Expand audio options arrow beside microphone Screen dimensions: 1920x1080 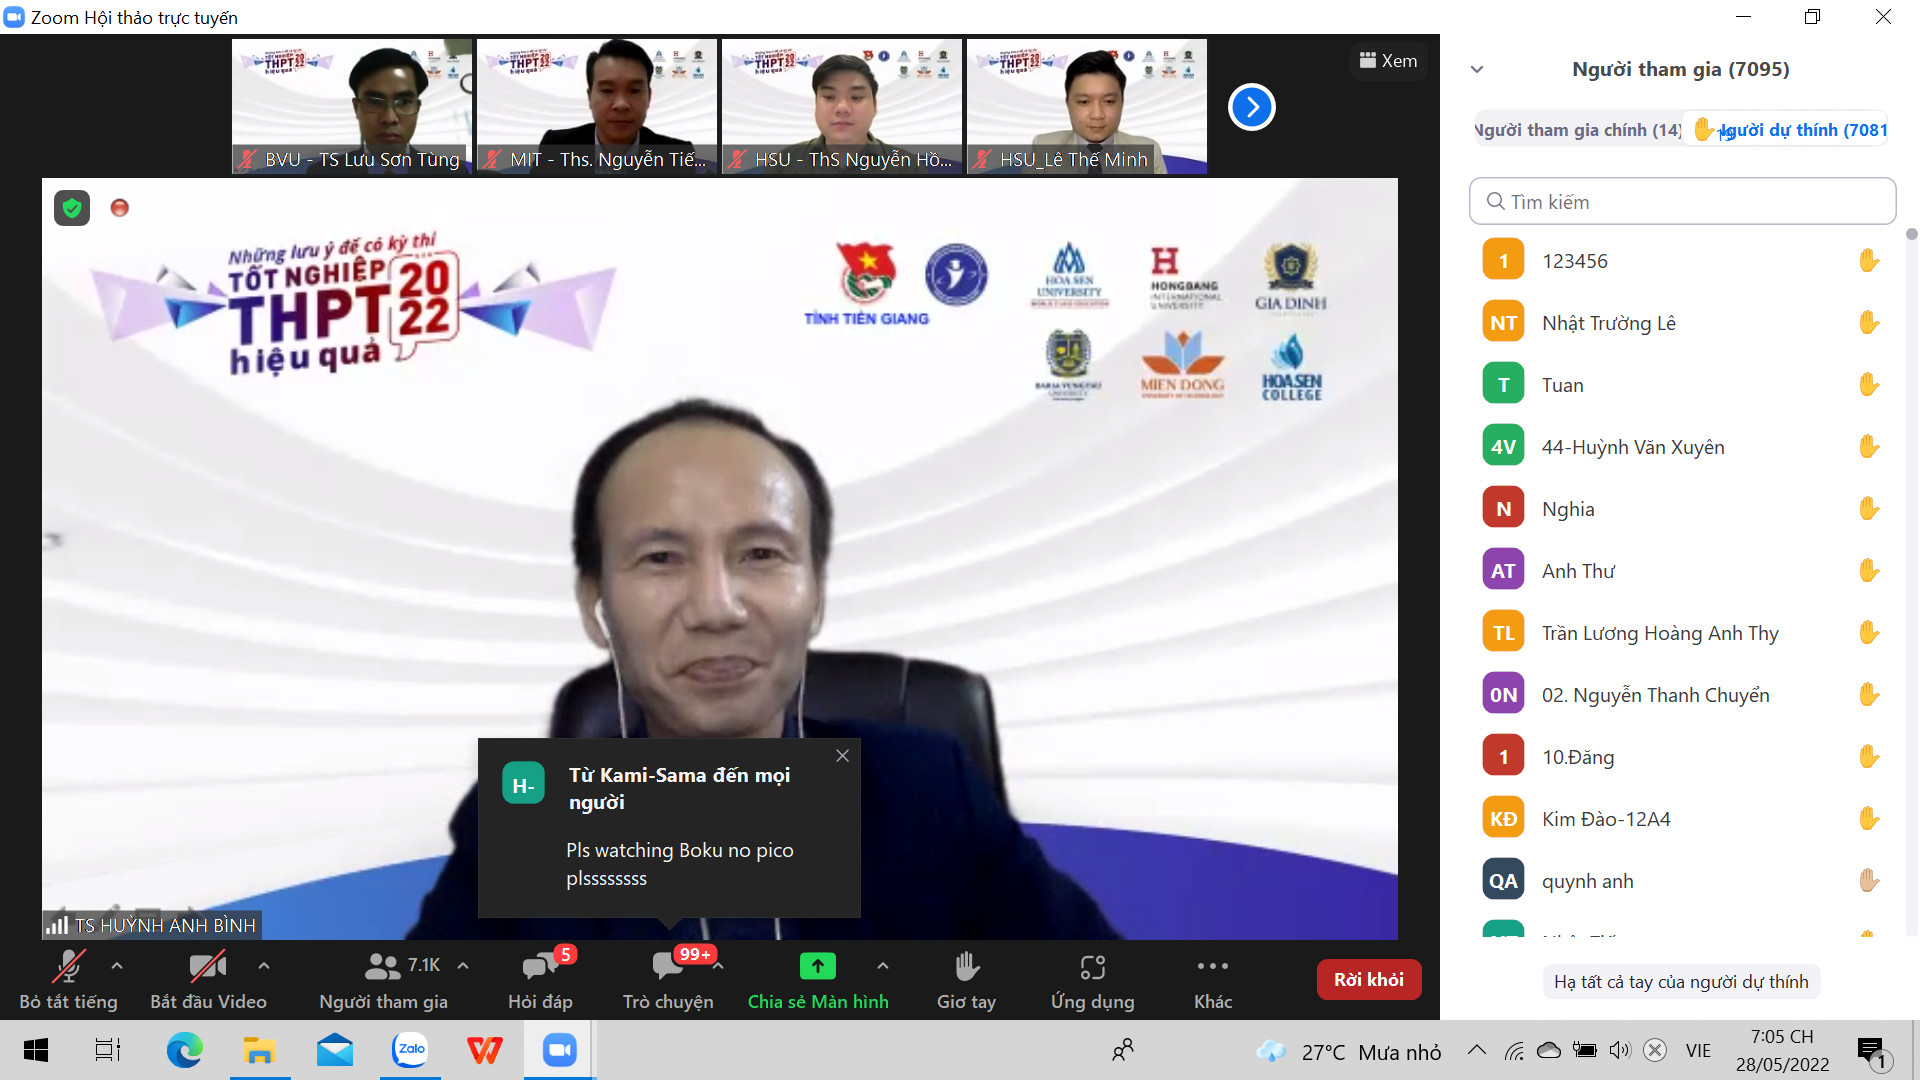(117, 966)
